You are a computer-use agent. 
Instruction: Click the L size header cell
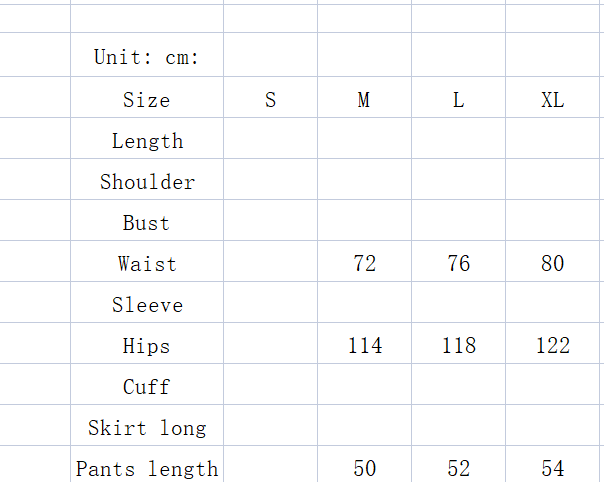[x=458, y=100]
